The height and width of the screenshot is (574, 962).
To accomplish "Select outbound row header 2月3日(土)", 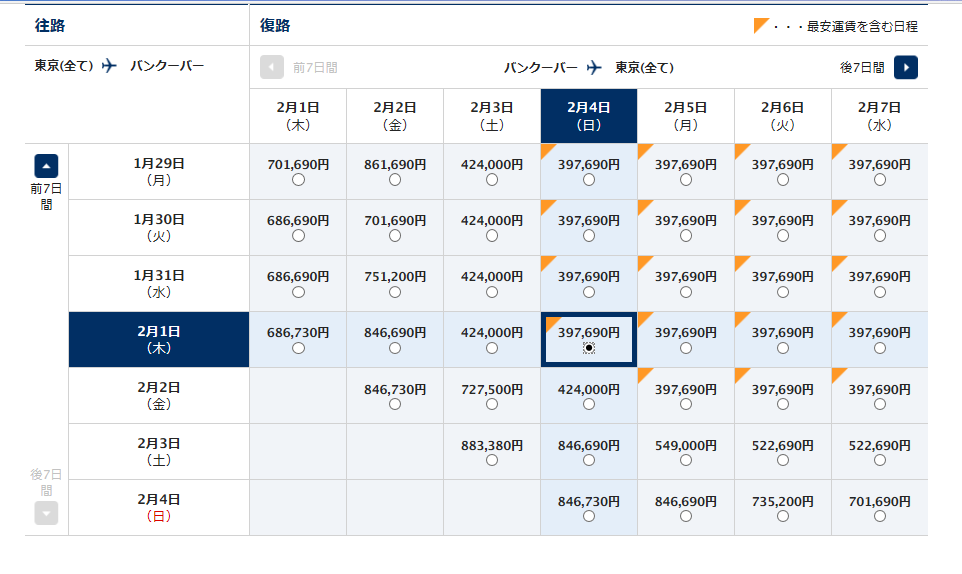I will coord(159,451).
